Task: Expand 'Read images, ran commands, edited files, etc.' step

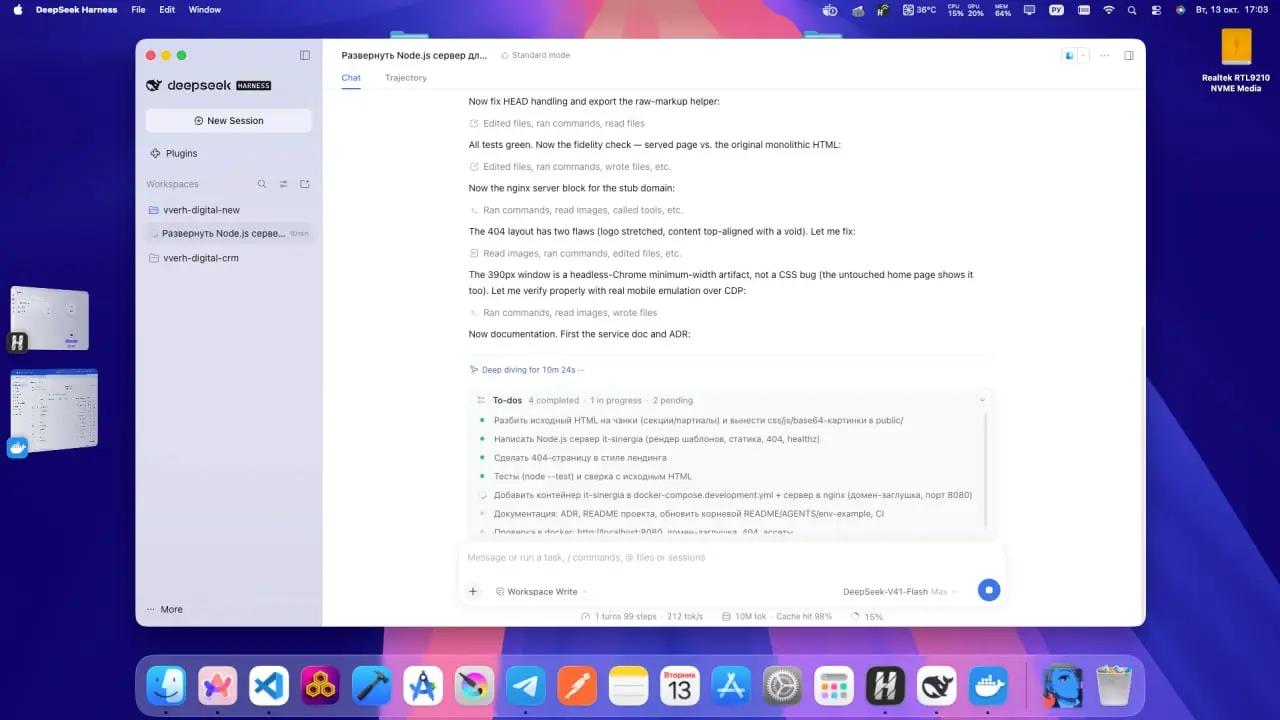Action: pyautogui.click(x=575, y=253)
